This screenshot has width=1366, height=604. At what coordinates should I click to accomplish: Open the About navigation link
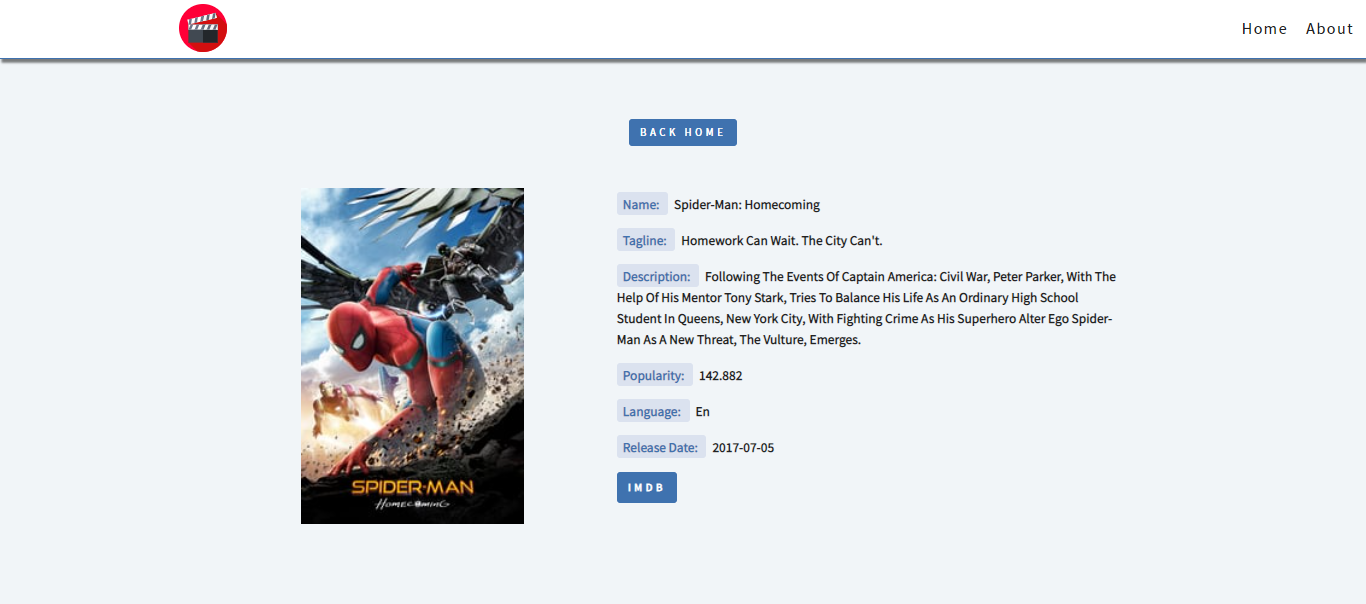click(1329, 29)
